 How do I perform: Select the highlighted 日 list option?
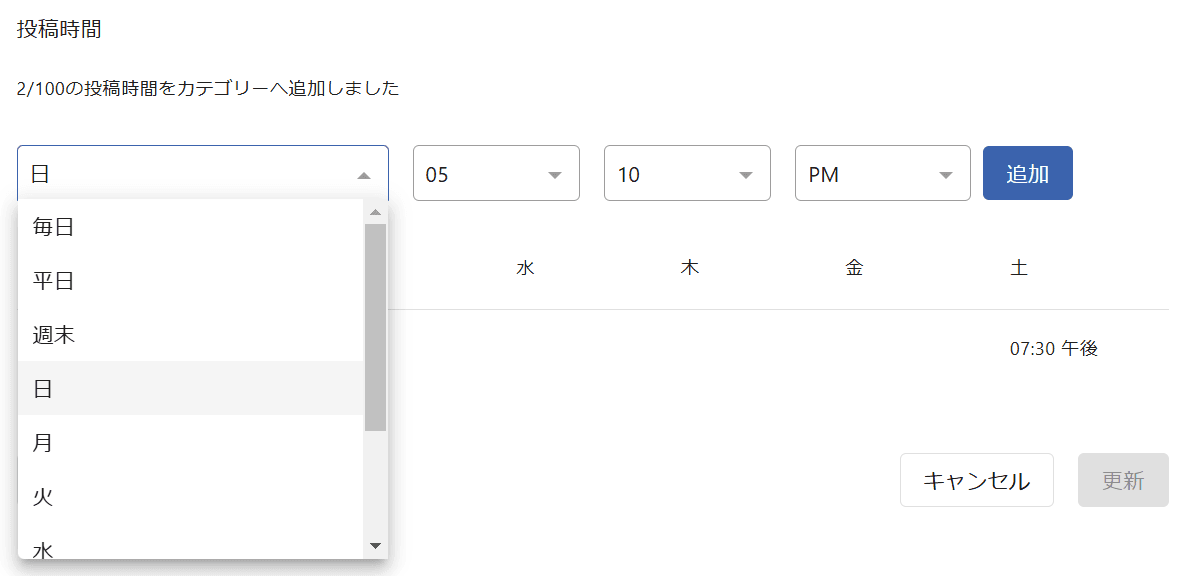[x=190, y=388]
